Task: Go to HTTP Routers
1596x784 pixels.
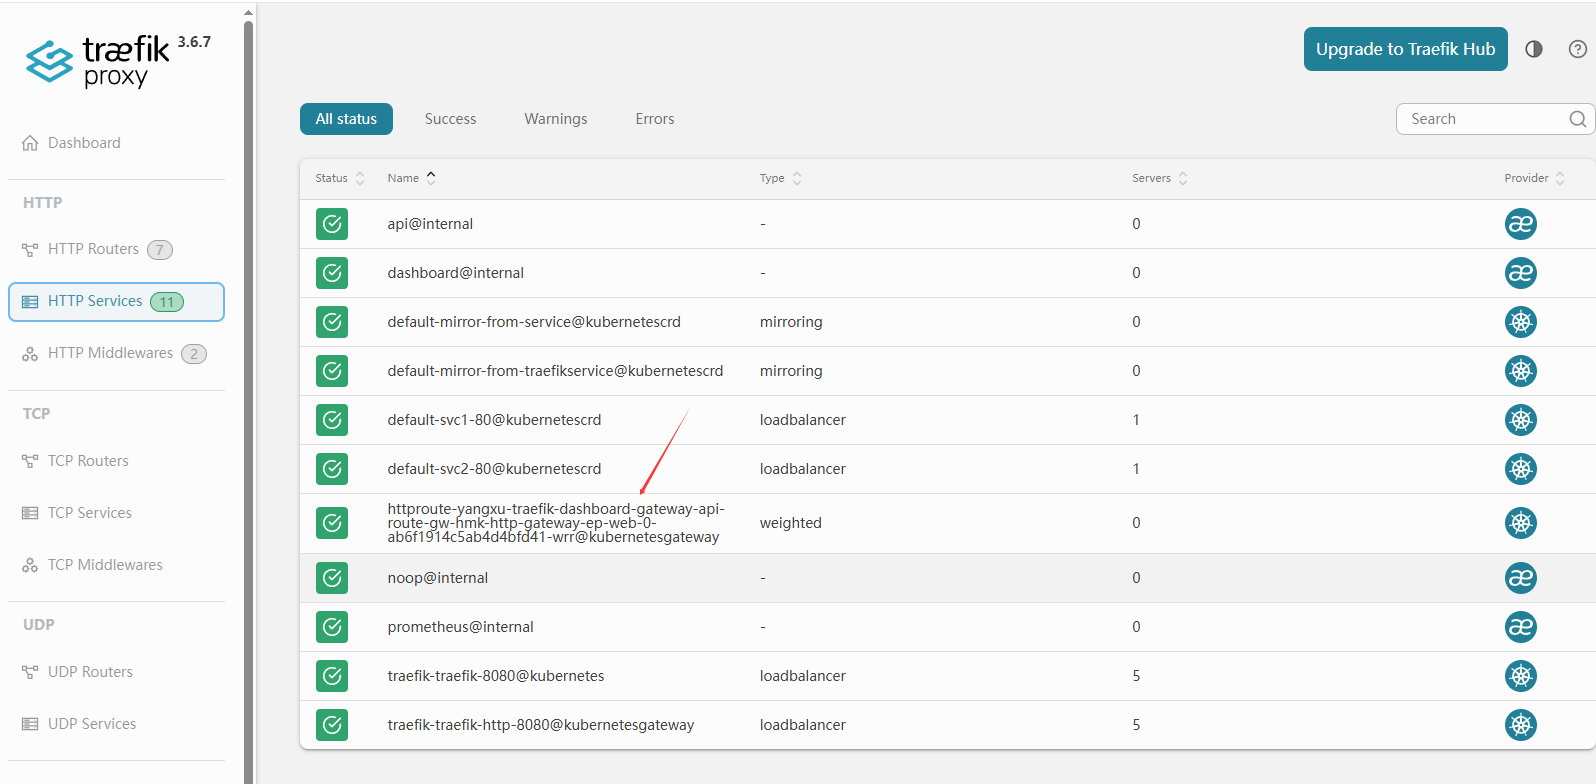Action: (116, 249)
